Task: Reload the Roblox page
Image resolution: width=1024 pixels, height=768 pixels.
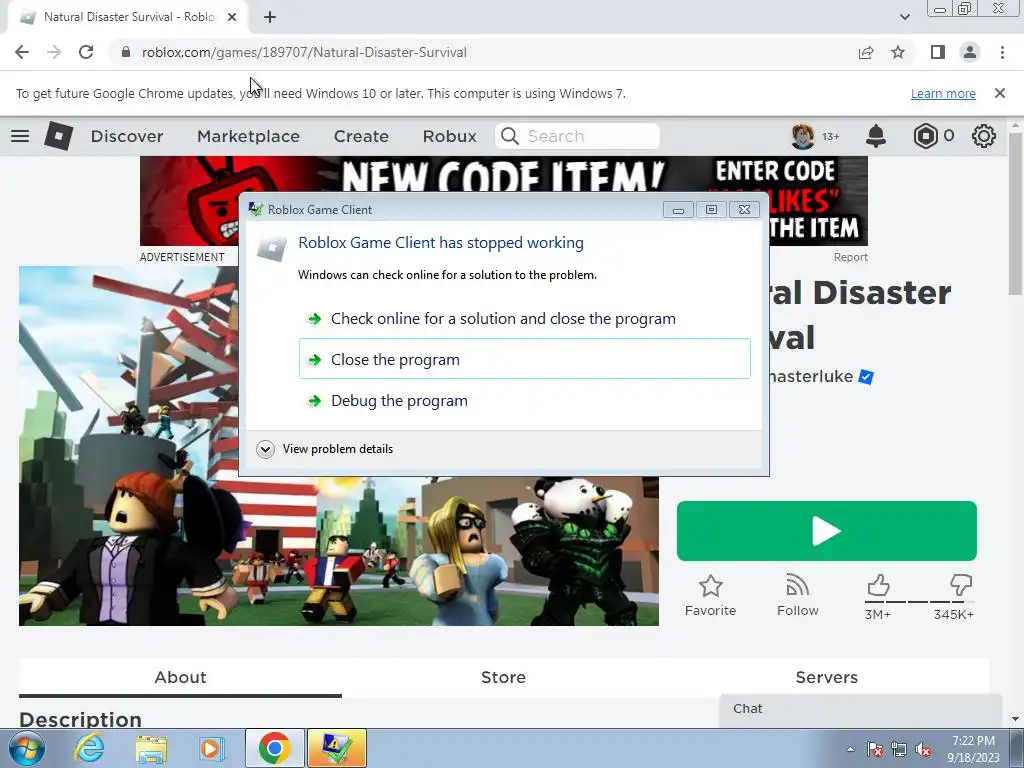Action: coord(86,52)
